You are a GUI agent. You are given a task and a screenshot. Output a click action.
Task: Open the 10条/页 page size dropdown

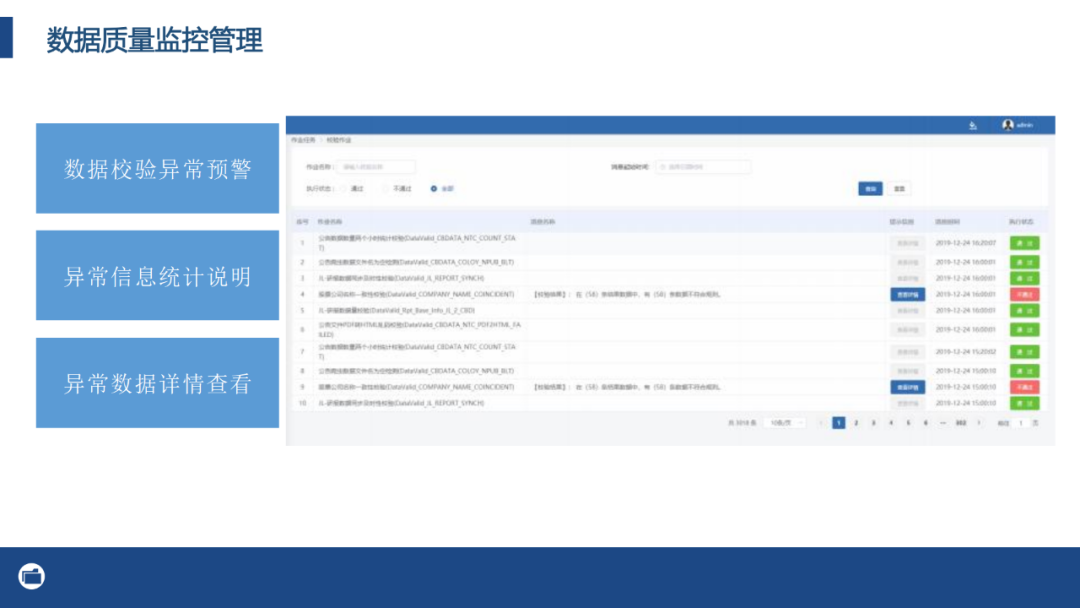[784, 423]
